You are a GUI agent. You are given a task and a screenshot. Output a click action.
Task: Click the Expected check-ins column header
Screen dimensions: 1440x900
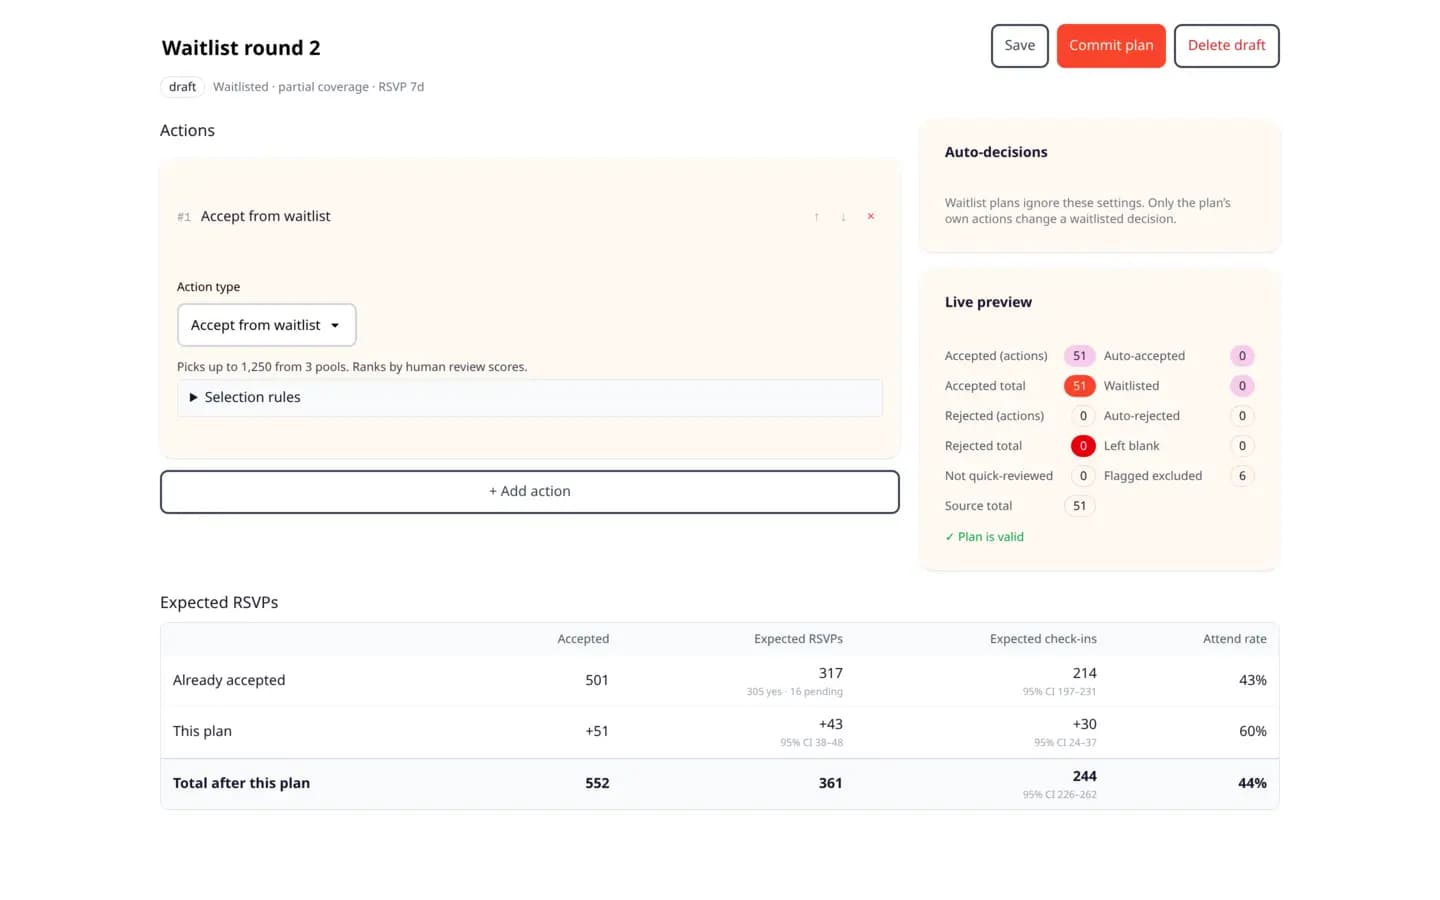click(x=1043, y=639)
